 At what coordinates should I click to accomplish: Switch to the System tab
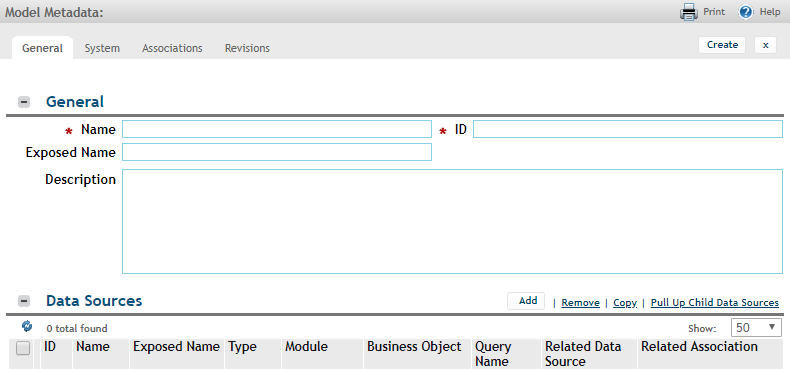click(x=102, y=48)
